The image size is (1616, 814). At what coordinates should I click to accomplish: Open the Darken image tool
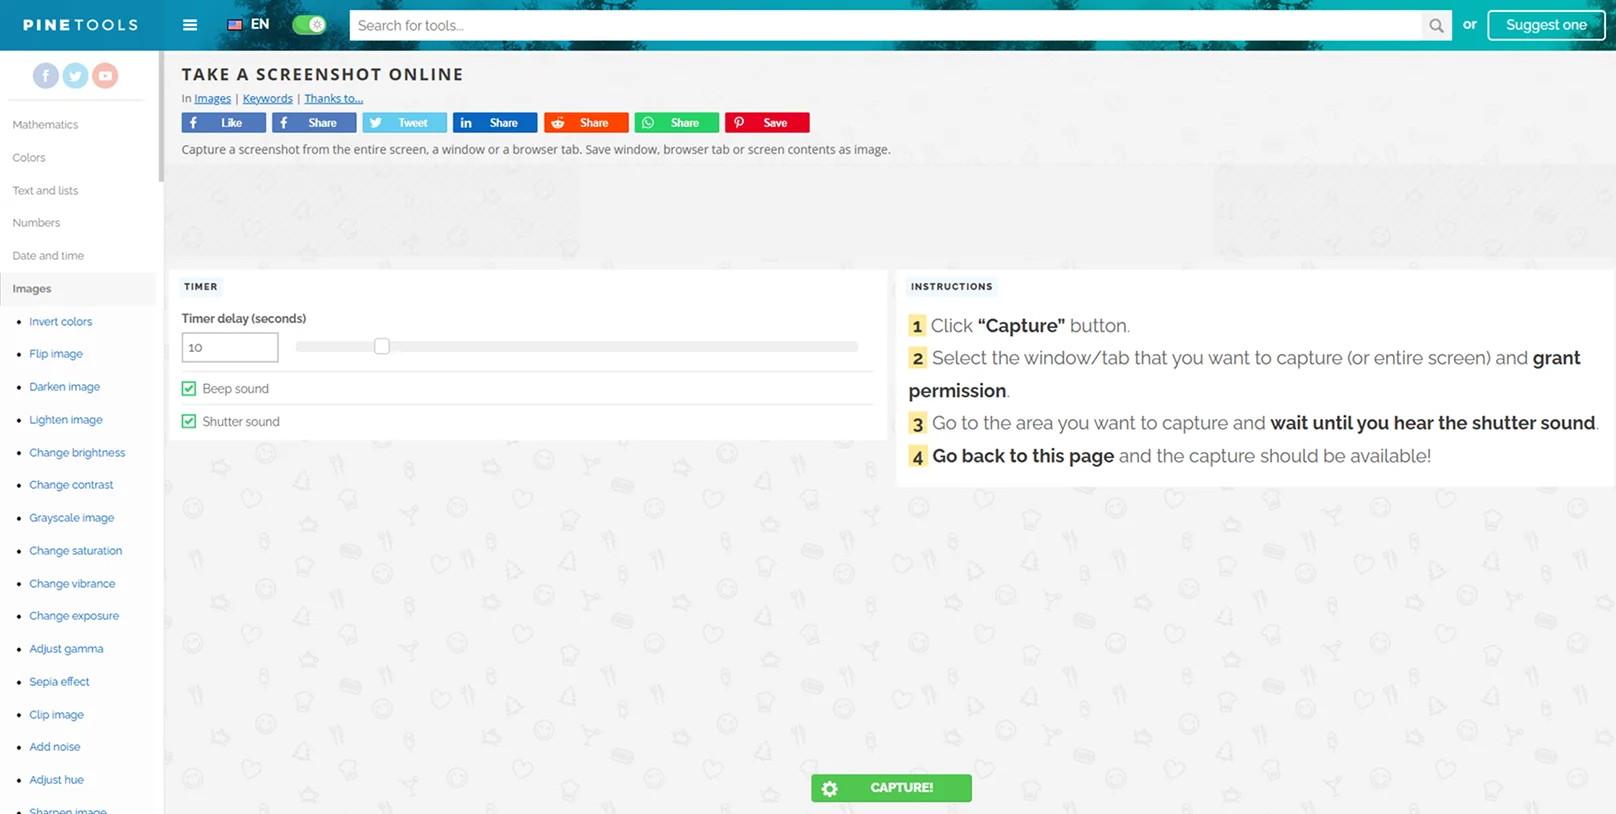pos(65,387)
